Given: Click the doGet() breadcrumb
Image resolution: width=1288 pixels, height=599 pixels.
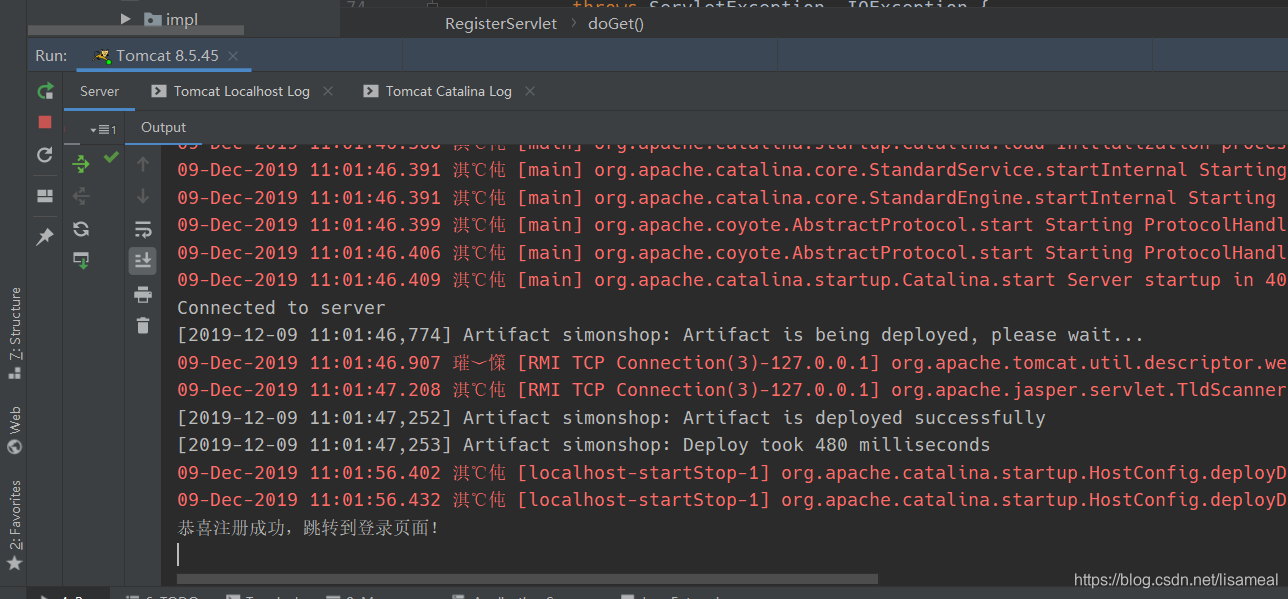Looking at the screenshot, I should click(x=616, y=23).
